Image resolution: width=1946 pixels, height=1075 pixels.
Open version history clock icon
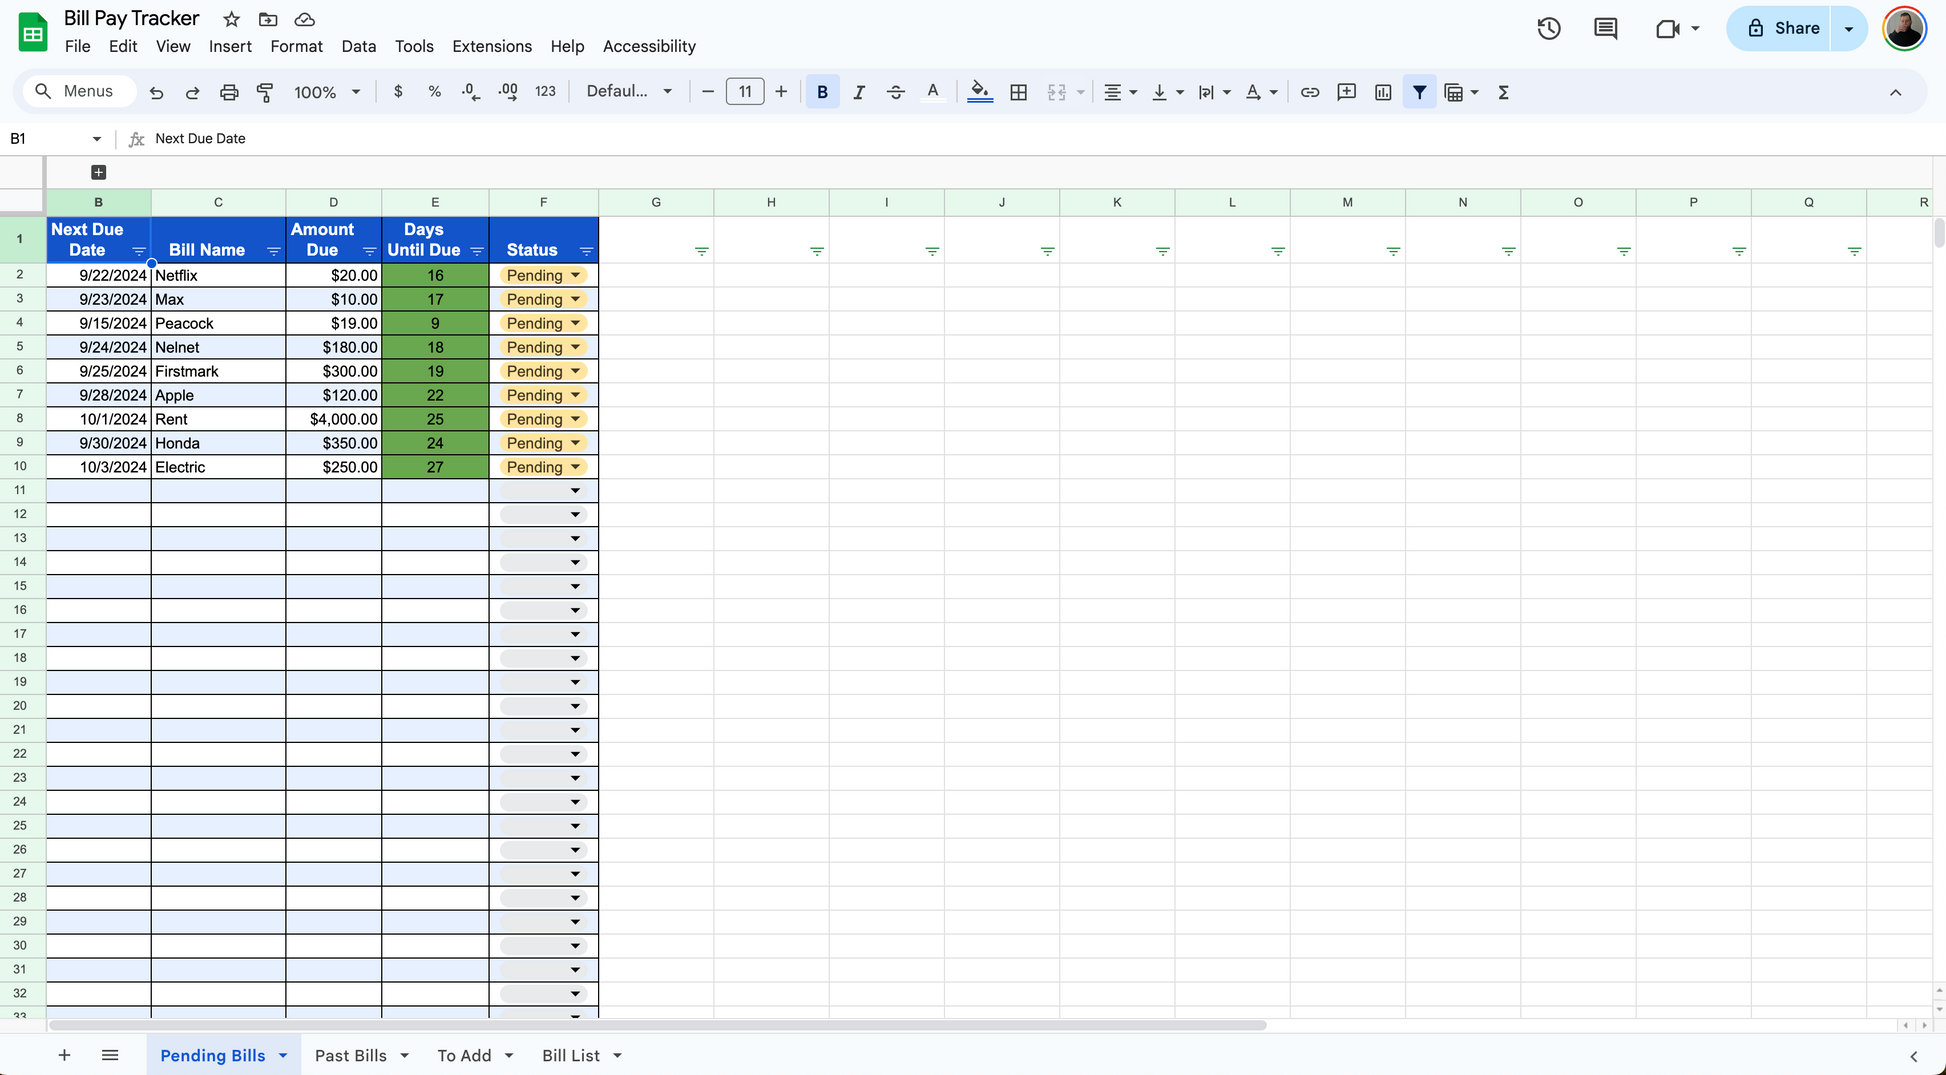[1548, 28]
